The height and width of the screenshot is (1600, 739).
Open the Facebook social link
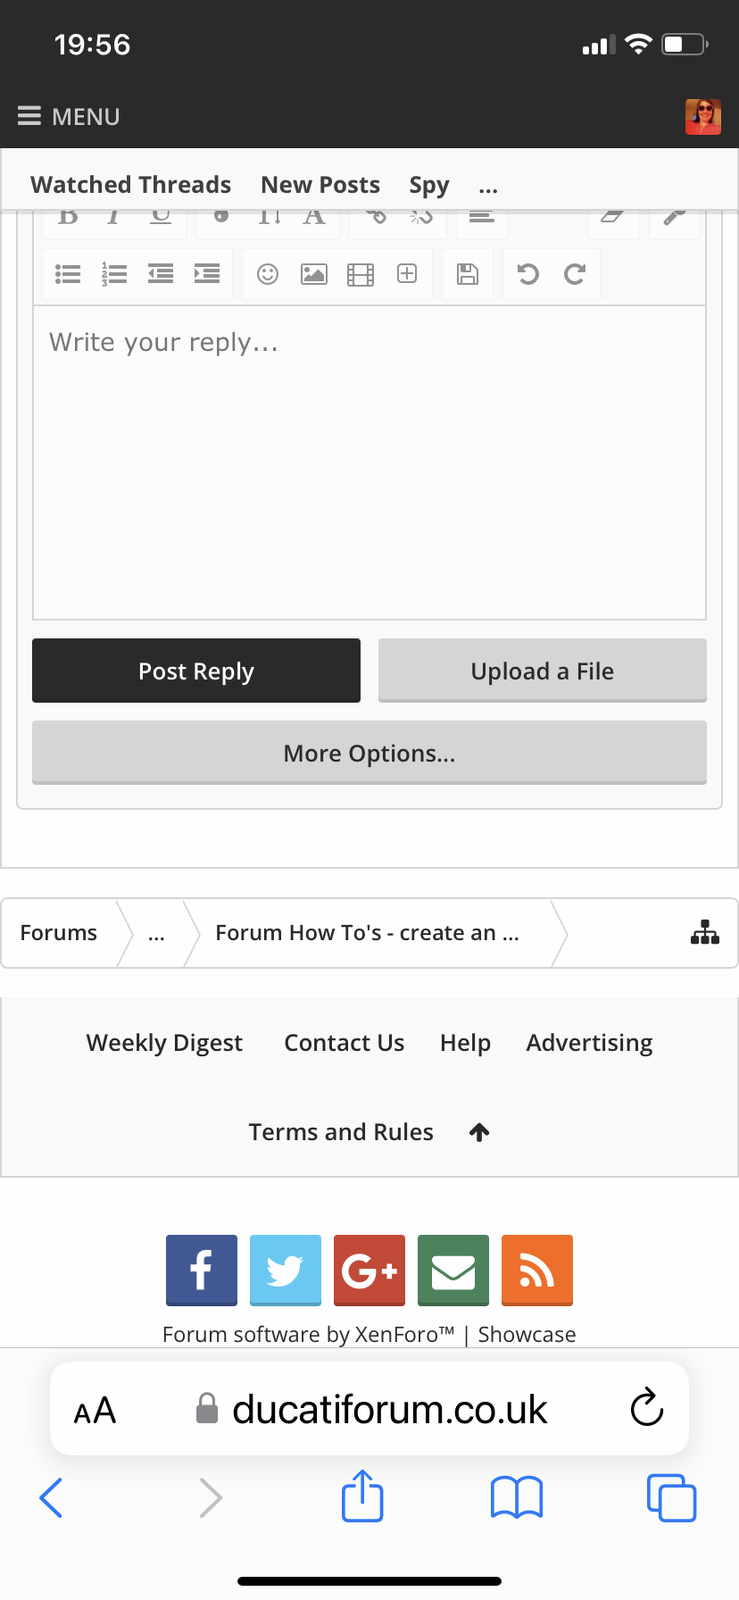click(201, 1270)
